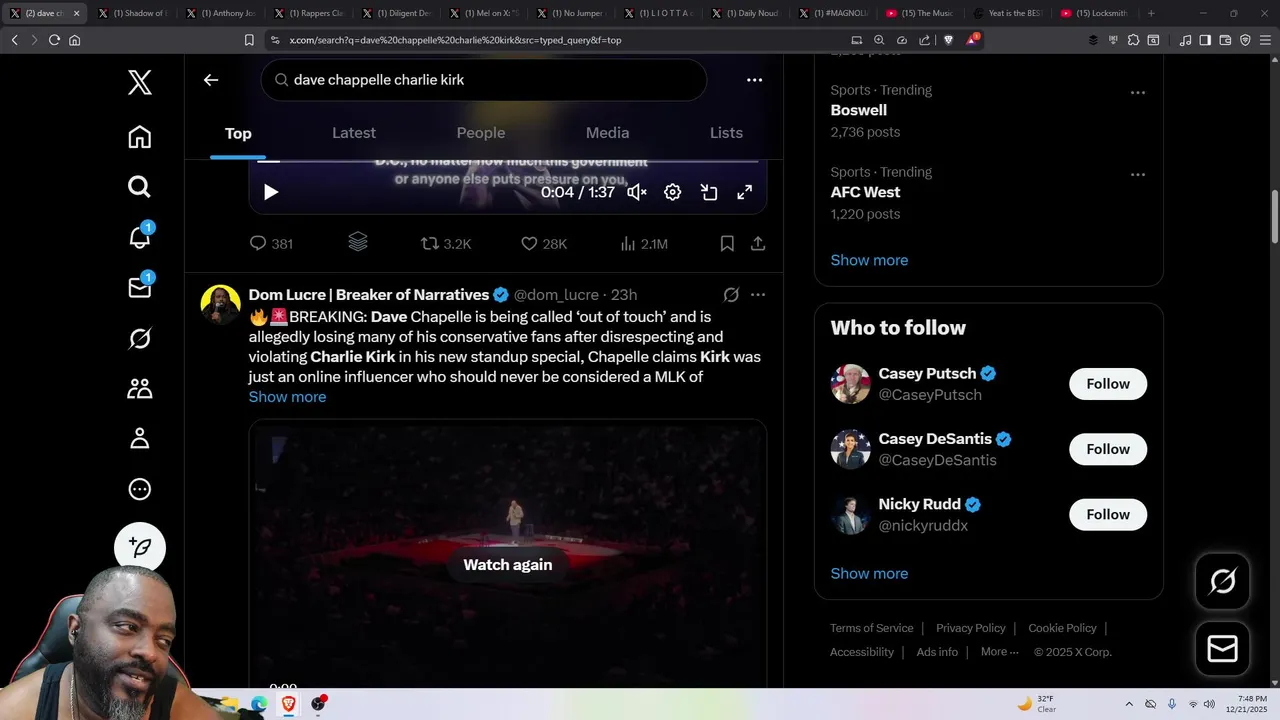
Task: Click the X logo in the sidebar
Action: tap(140, 82)
